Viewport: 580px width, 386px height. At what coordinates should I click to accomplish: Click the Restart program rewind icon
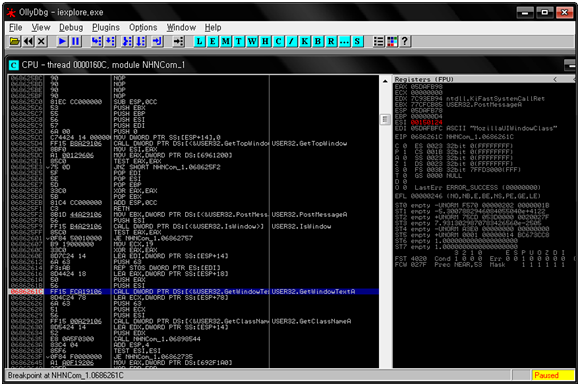point(28,41)
